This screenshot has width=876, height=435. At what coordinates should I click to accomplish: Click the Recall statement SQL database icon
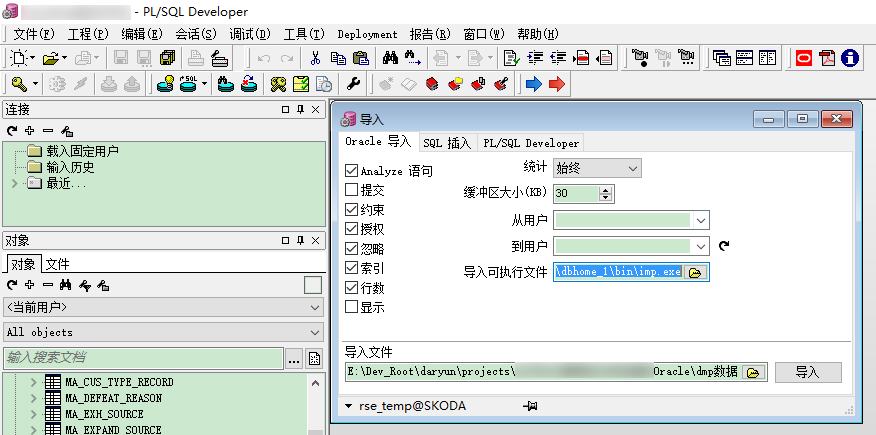click(188, 84)
